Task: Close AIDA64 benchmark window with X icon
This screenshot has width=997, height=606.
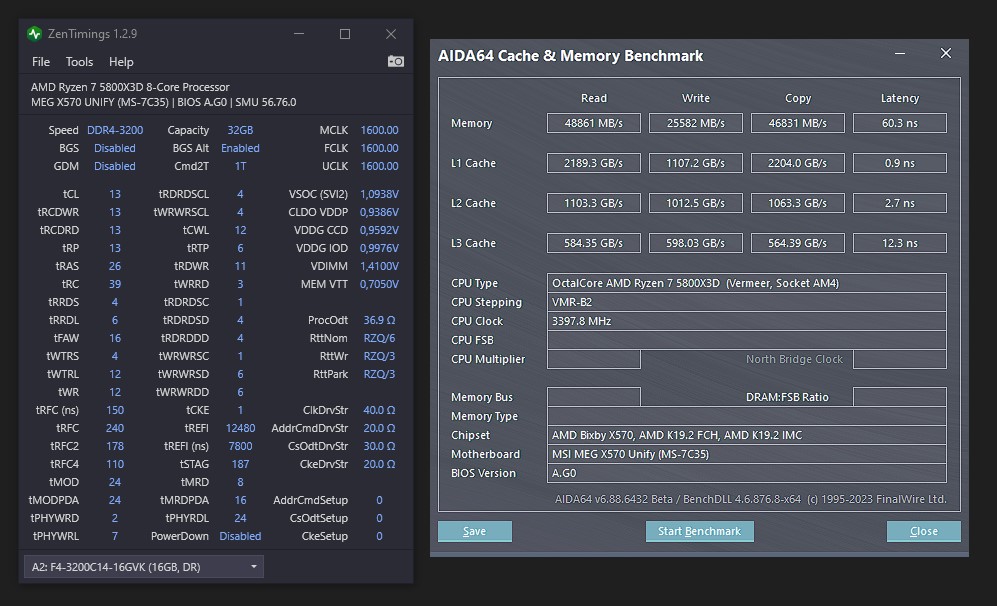Action: click(945, 53)
